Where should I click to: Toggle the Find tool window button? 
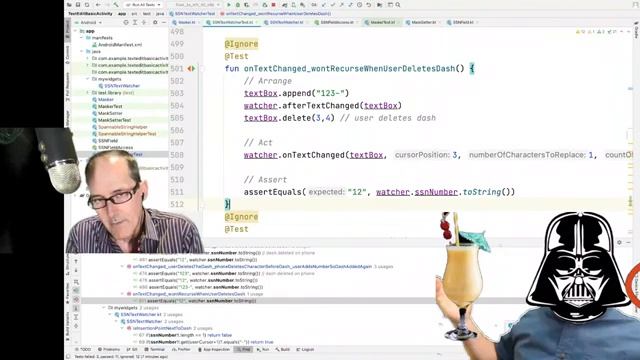coord(244,349)
